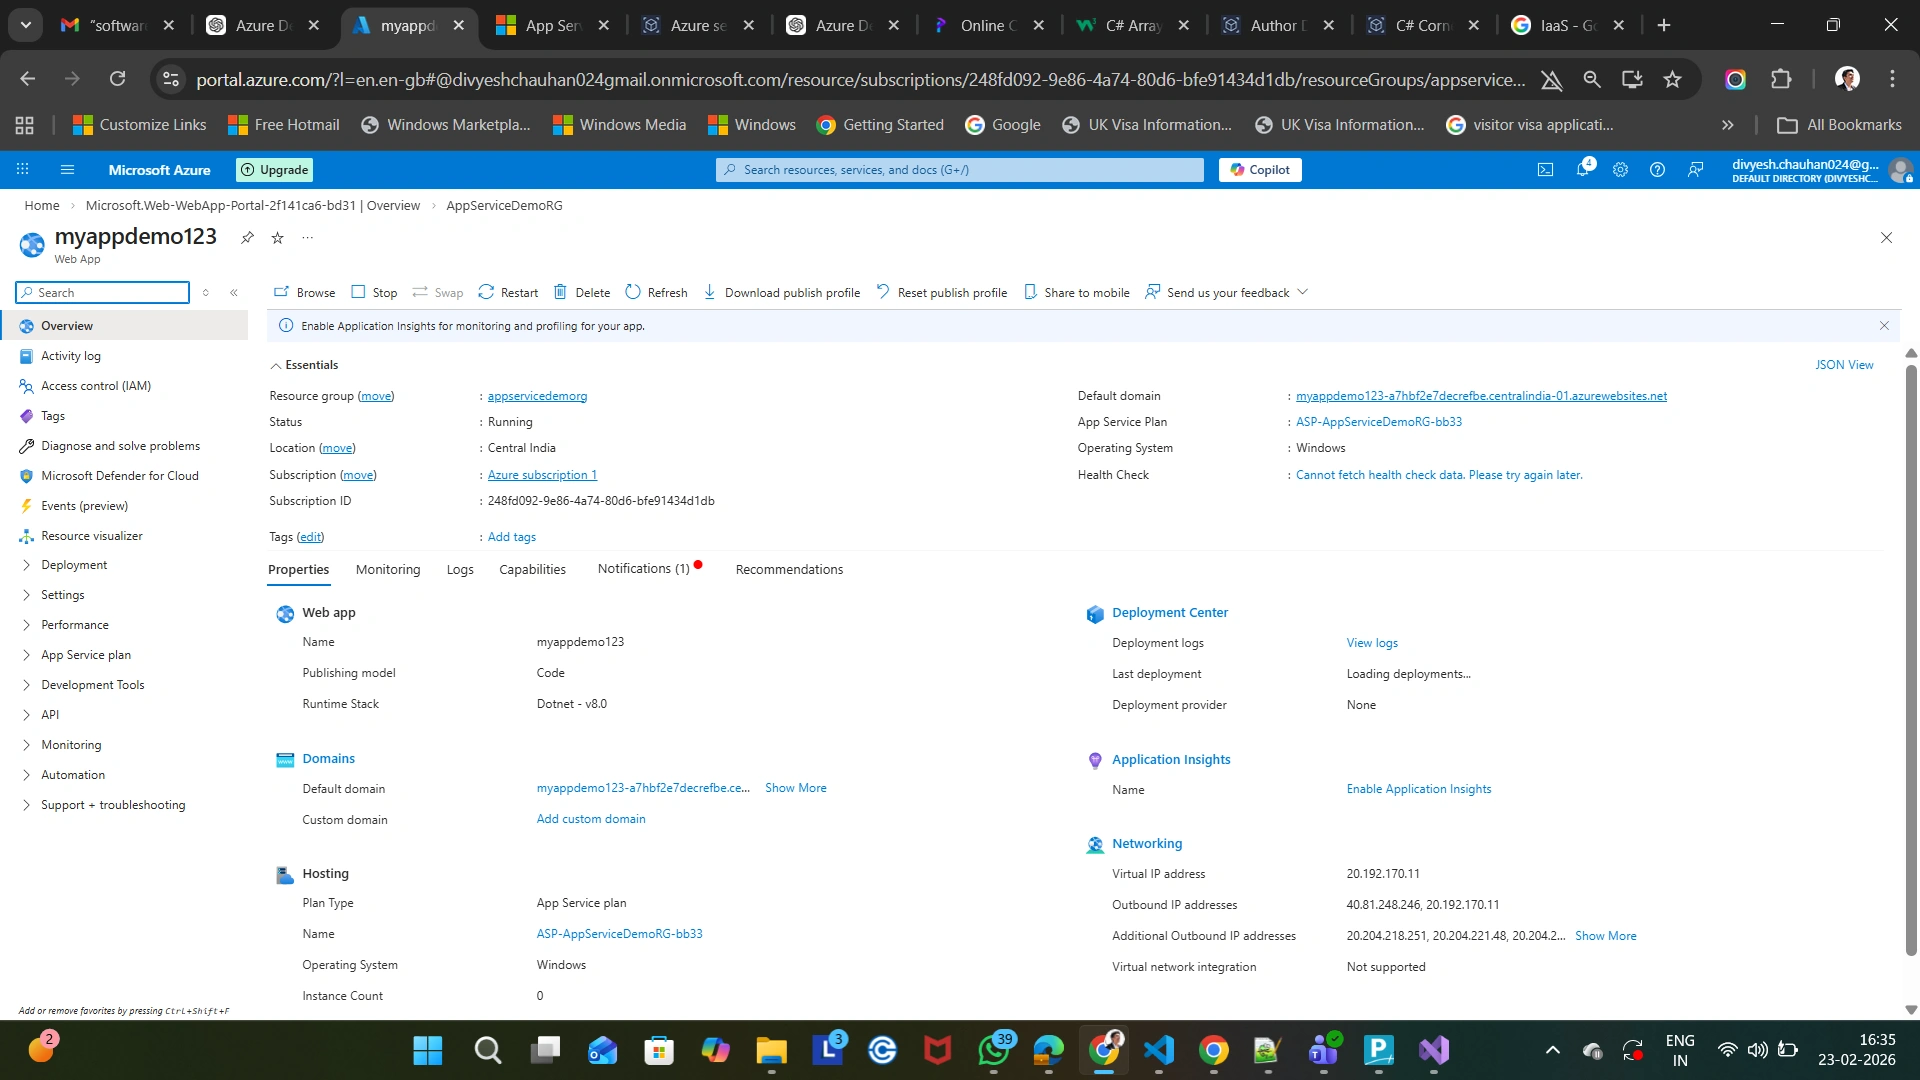Reset publish profile
The image size is (1920, 1080).
point(941,293)
